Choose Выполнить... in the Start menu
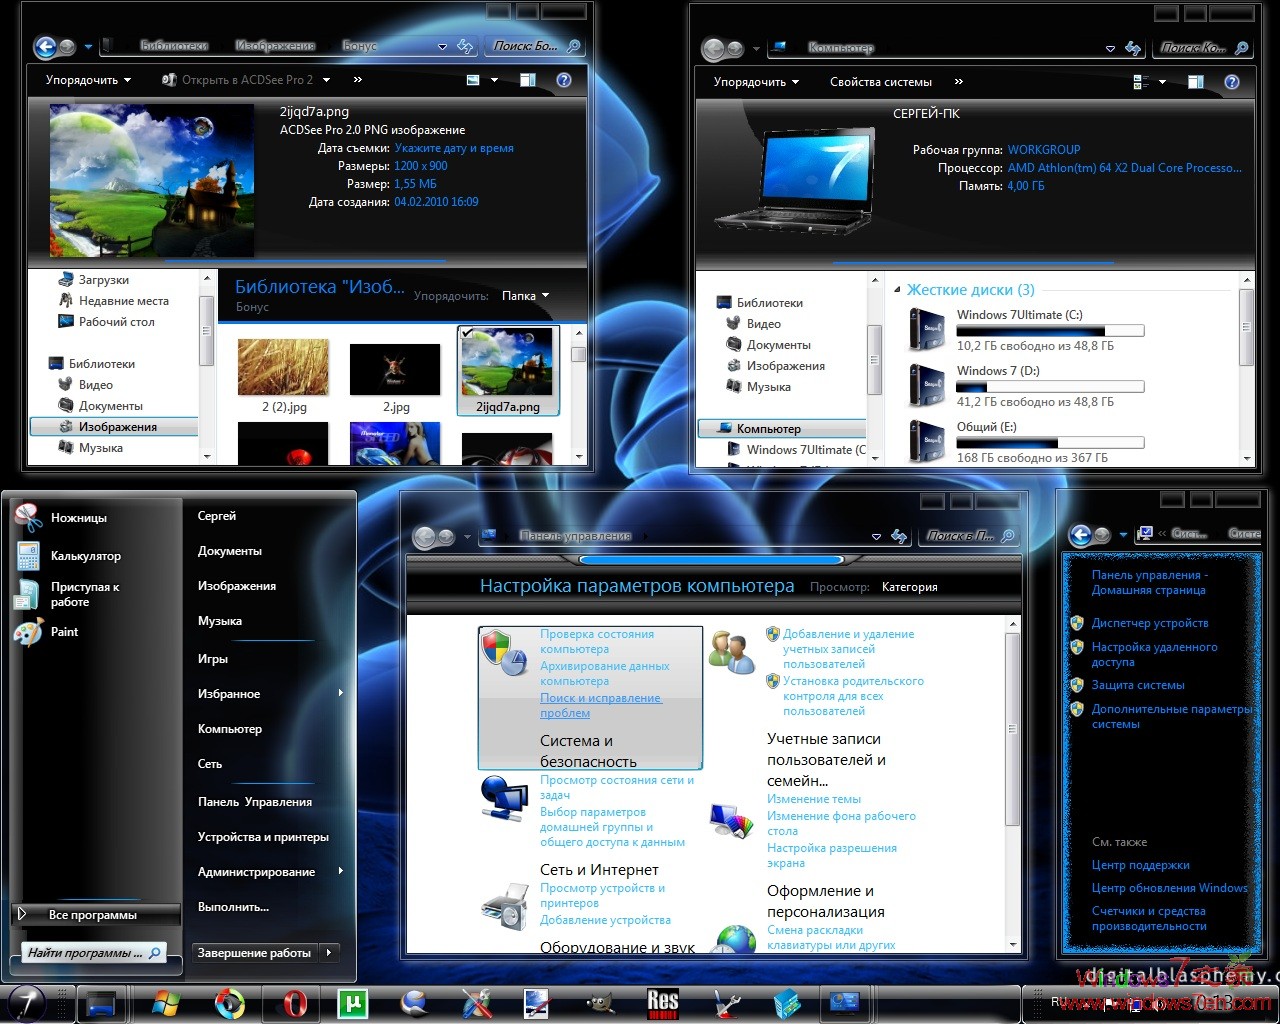1280x1024 pixels. 233,907
